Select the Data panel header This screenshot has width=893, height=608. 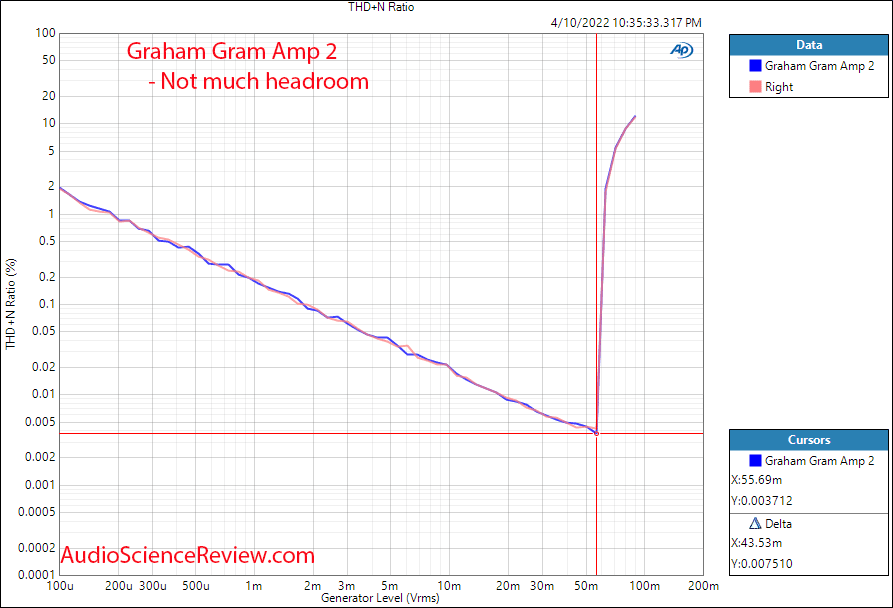[809, 45]
